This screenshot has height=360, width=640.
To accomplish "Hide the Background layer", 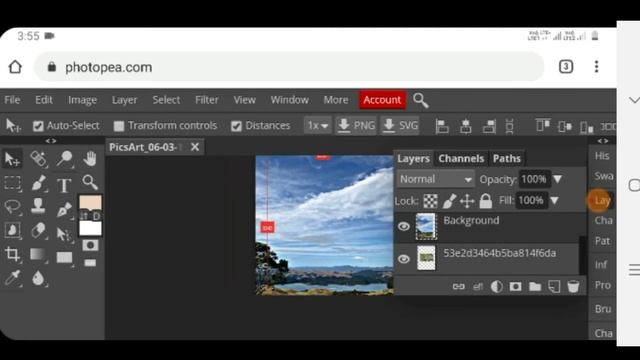I will point(404,227).
